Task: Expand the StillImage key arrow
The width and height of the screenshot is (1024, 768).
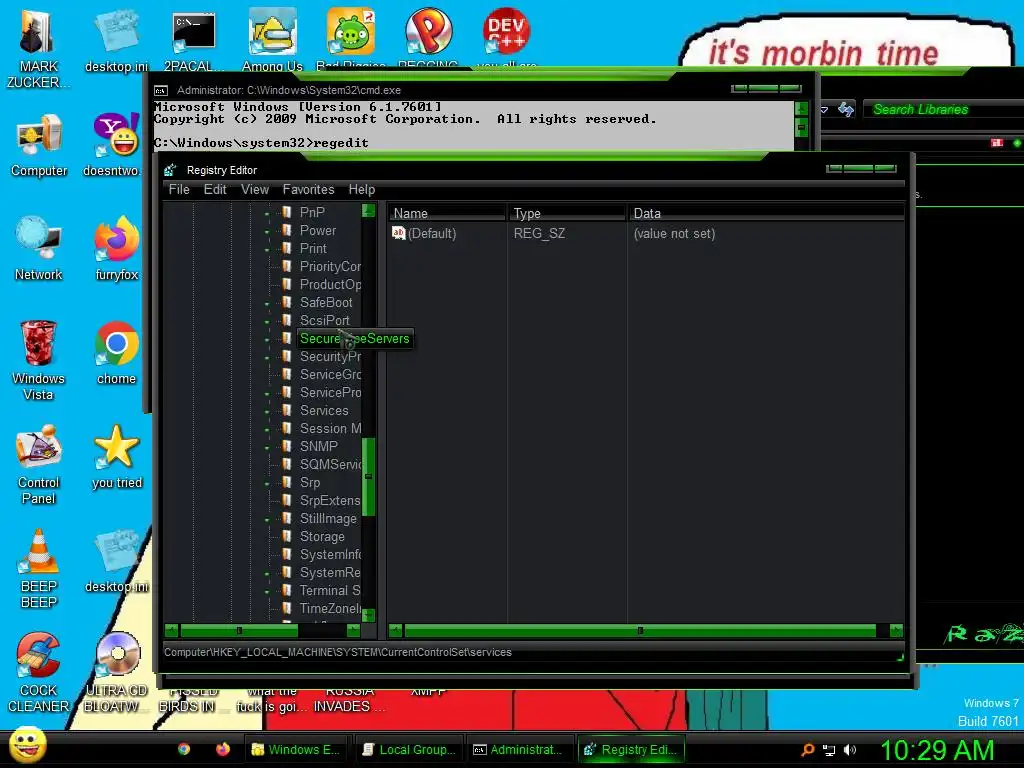Action: 267,520
